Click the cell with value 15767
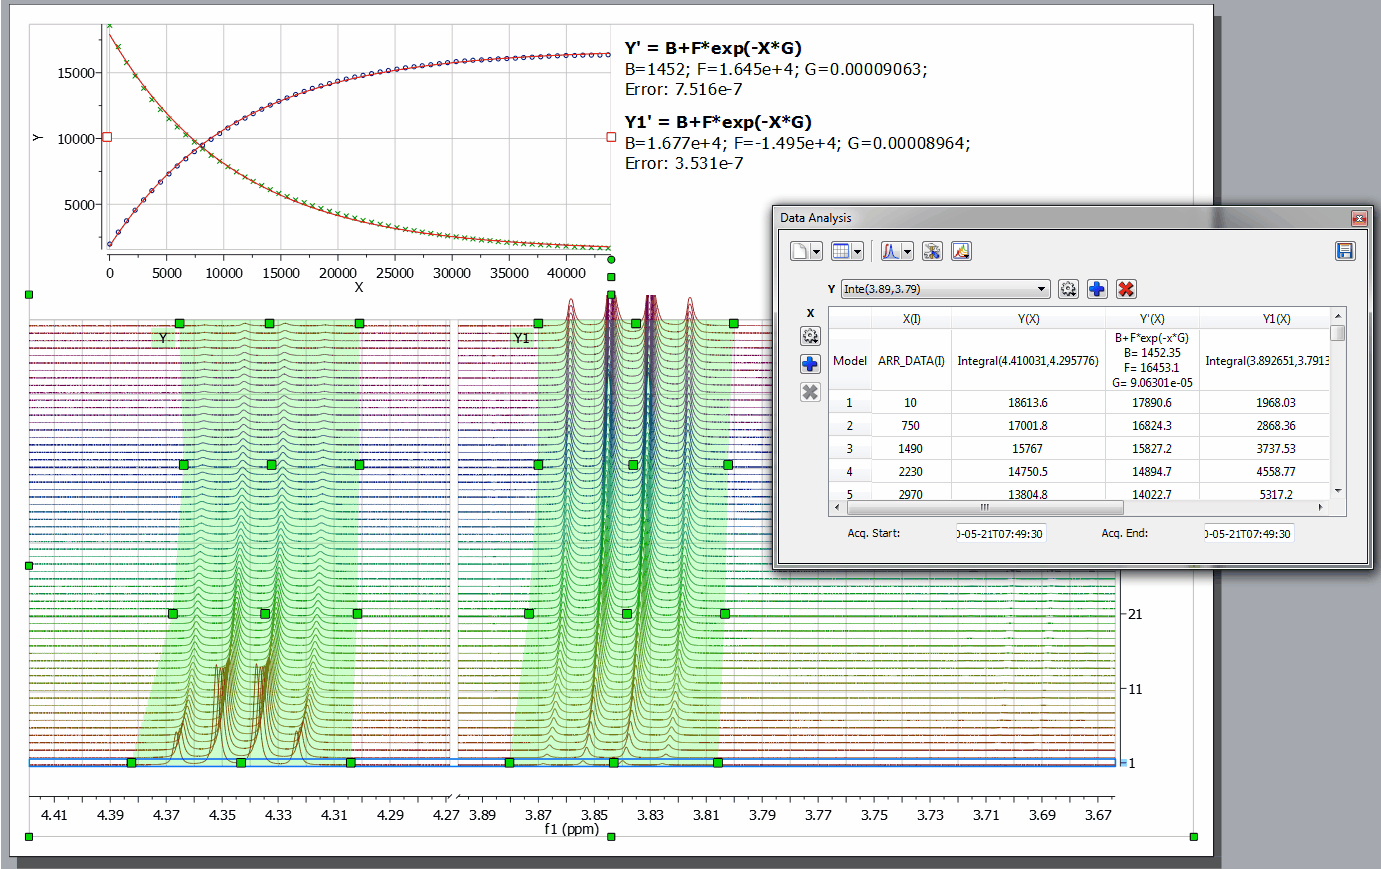The image size is (1381, 869). 1028,448
